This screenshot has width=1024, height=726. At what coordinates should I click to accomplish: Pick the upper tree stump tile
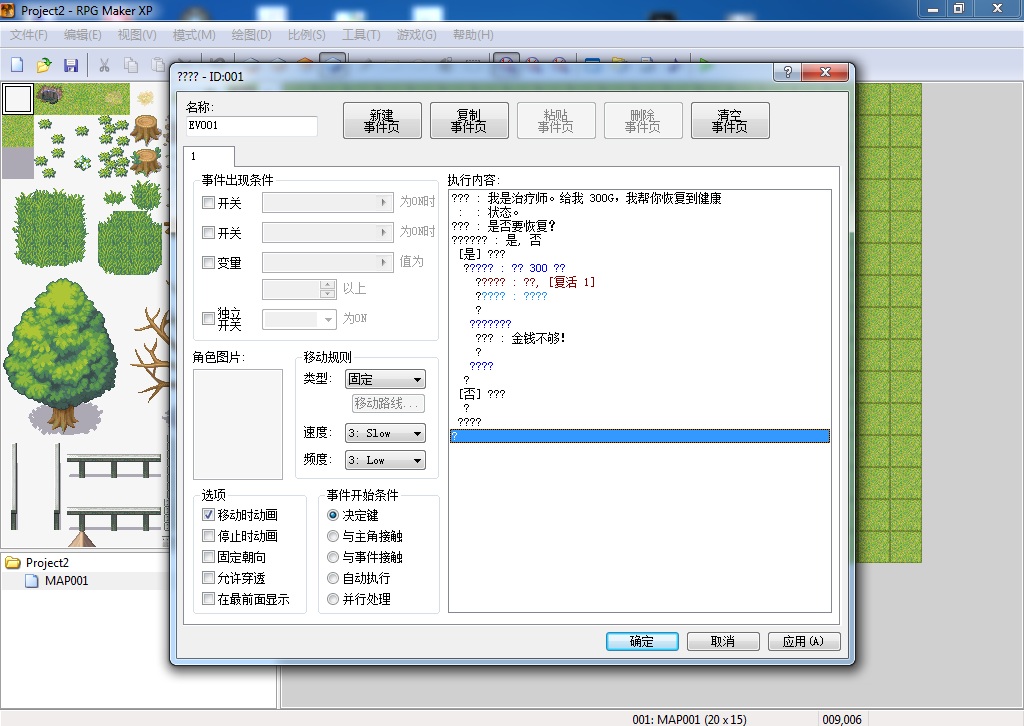[147, 130]
